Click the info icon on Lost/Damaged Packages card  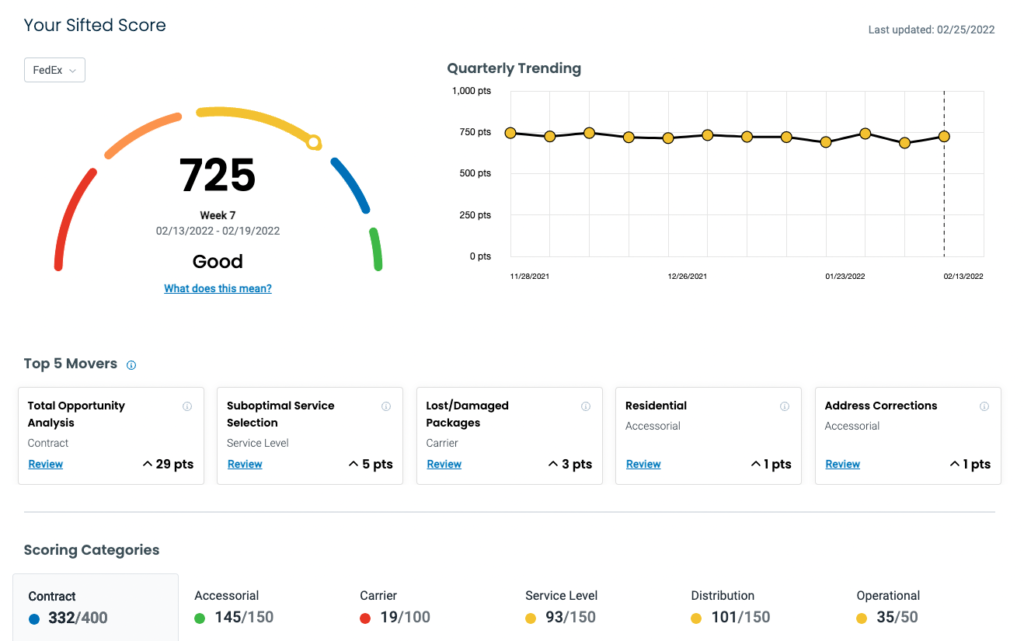coord(585,406)
